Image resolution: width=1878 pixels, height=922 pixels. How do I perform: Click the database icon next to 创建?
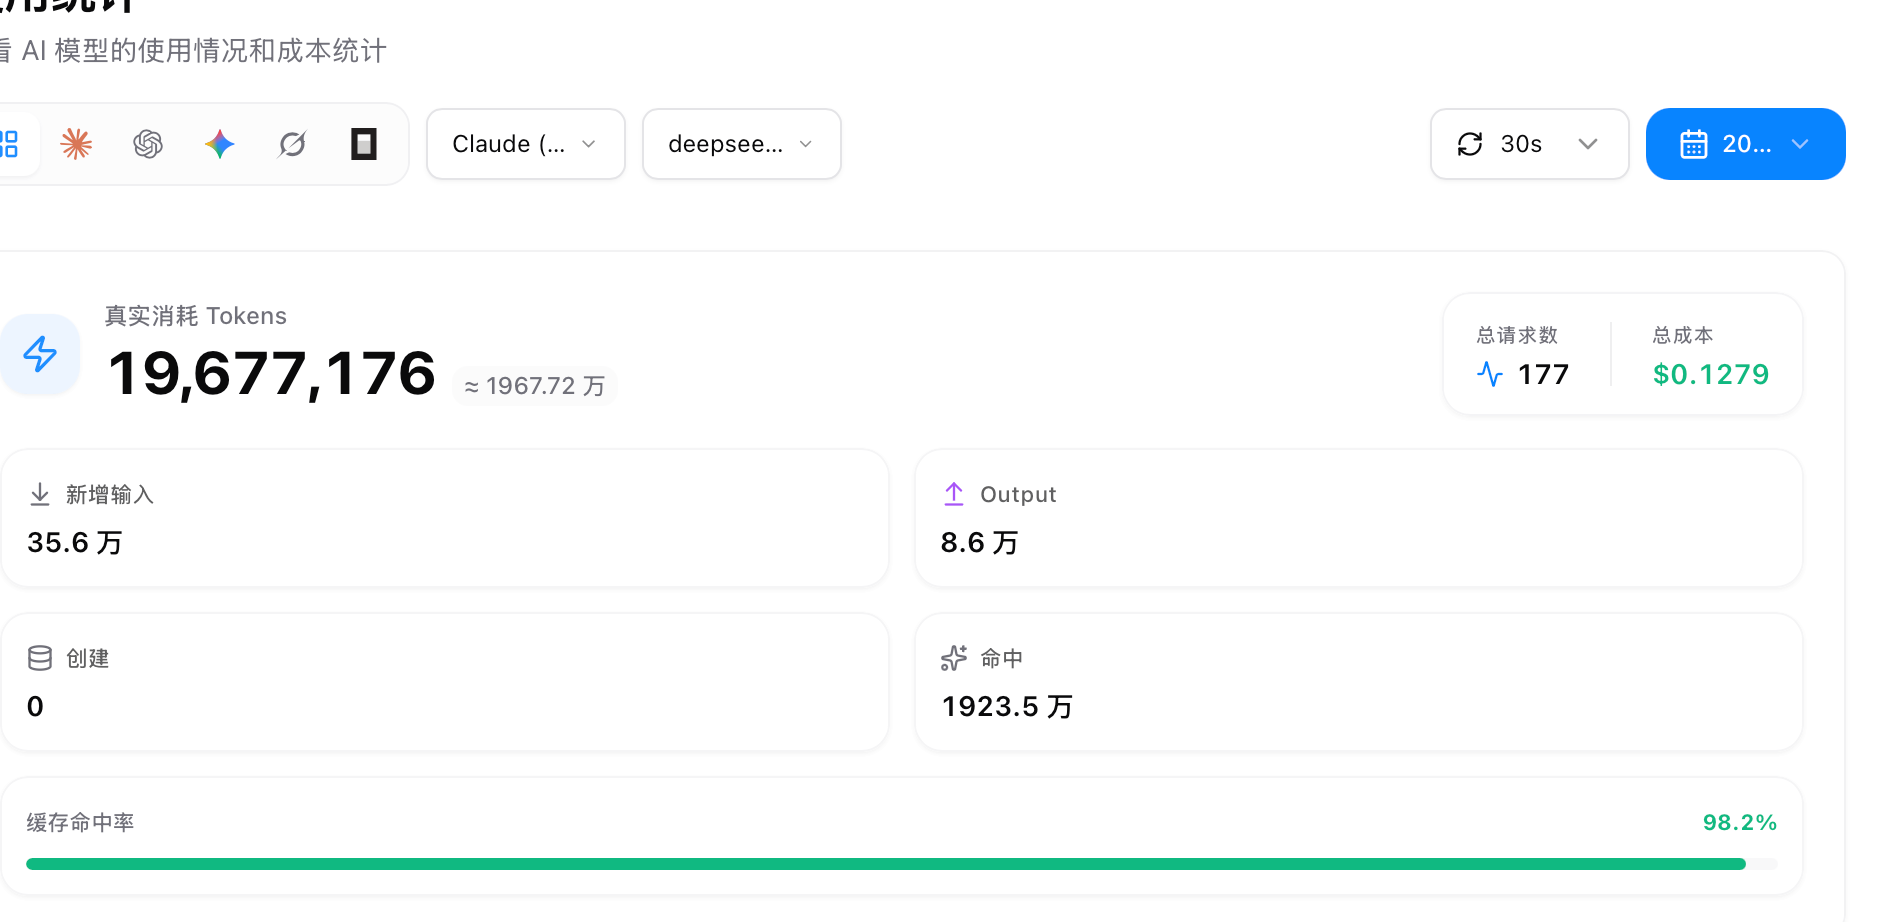[40, 658]
